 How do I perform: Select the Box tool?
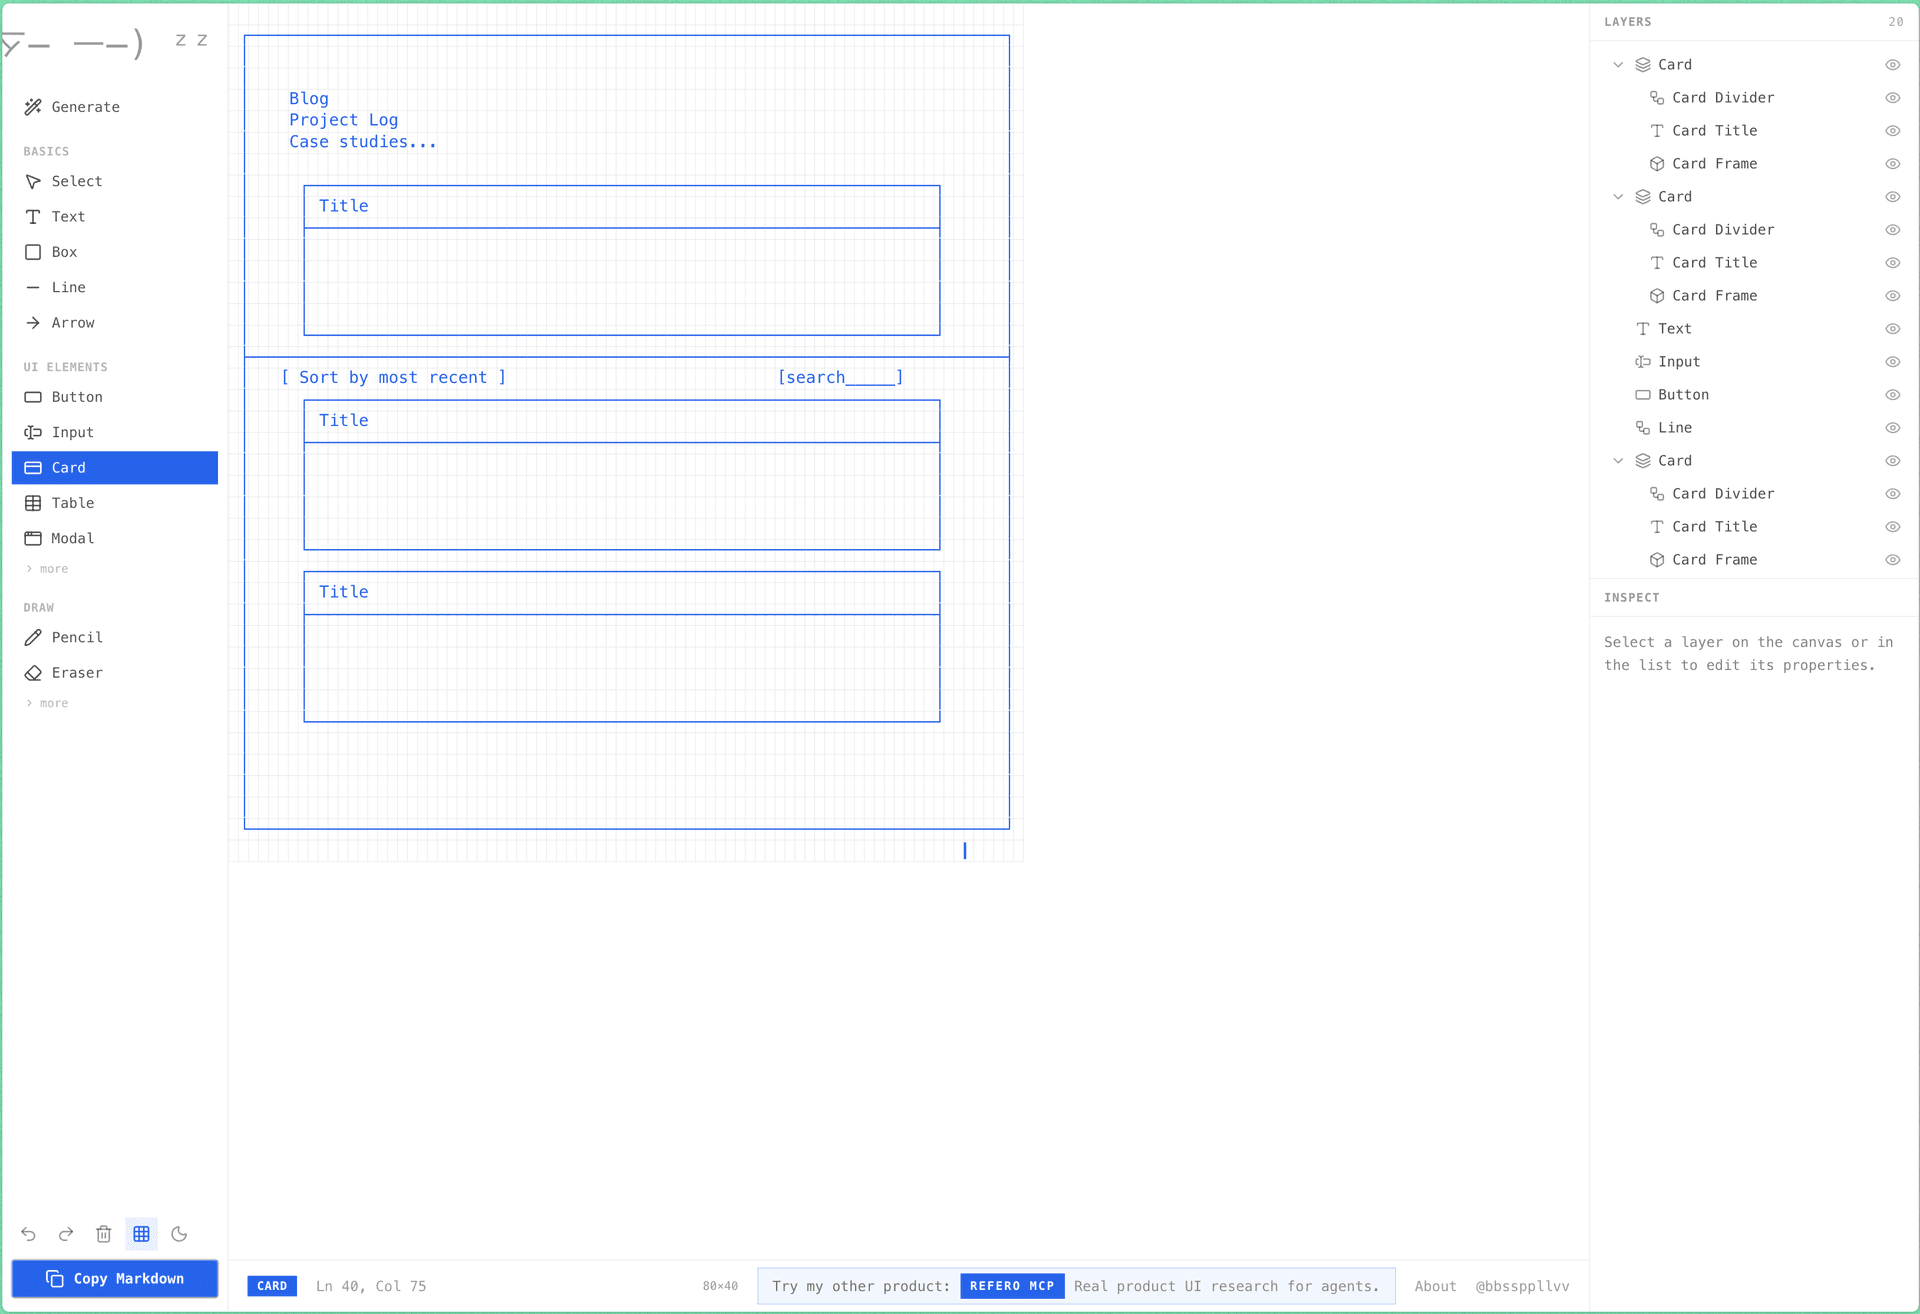point(65,251)
